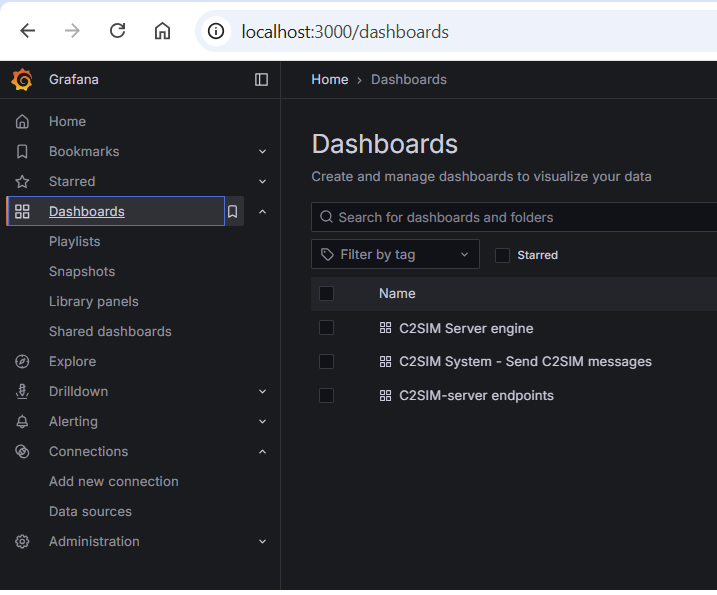Image resolution: width=717 pixels, height=595 pixels.
Task: Open the Filter by tag dropdown
Action: point(395,255)
